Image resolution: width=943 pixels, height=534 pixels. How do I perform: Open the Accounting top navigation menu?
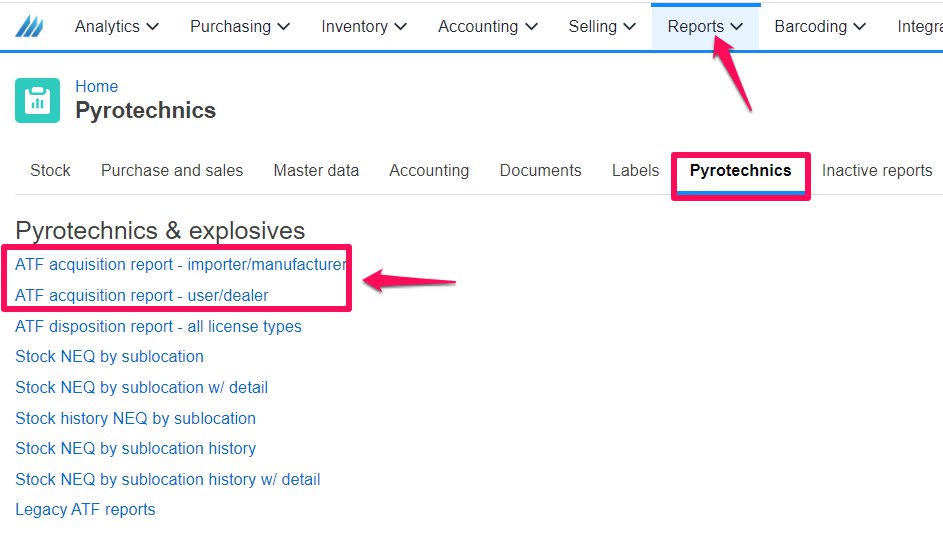[x=488, y=26]
